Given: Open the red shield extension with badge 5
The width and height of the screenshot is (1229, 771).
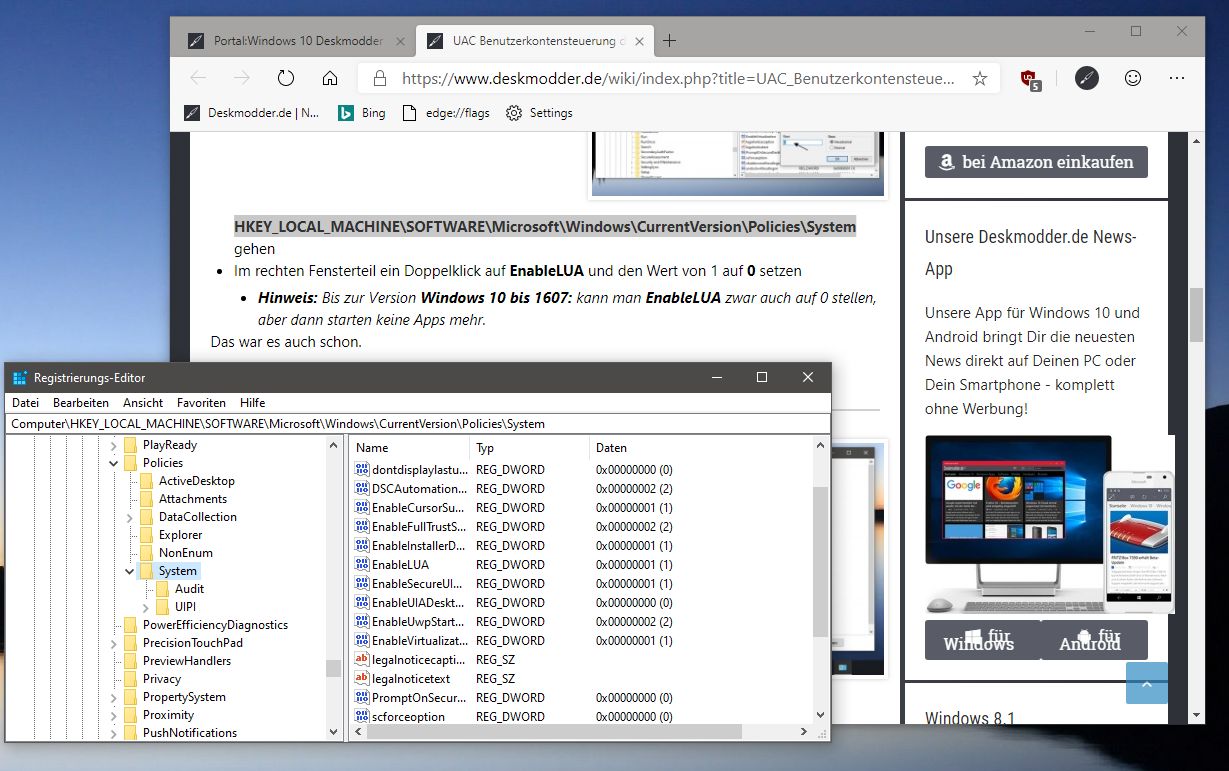Looking at the screenshot, I should pos(1029,79).
